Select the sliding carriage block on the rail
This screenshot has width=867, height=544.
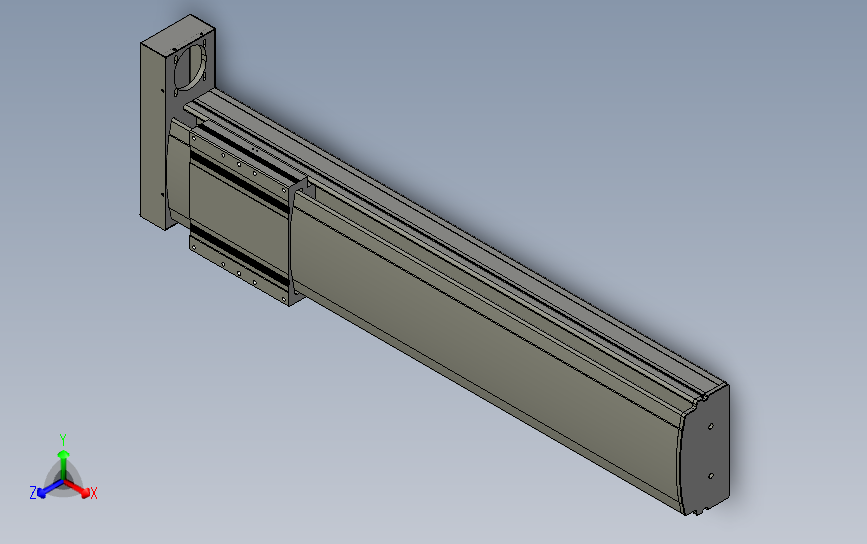point(242,213)
